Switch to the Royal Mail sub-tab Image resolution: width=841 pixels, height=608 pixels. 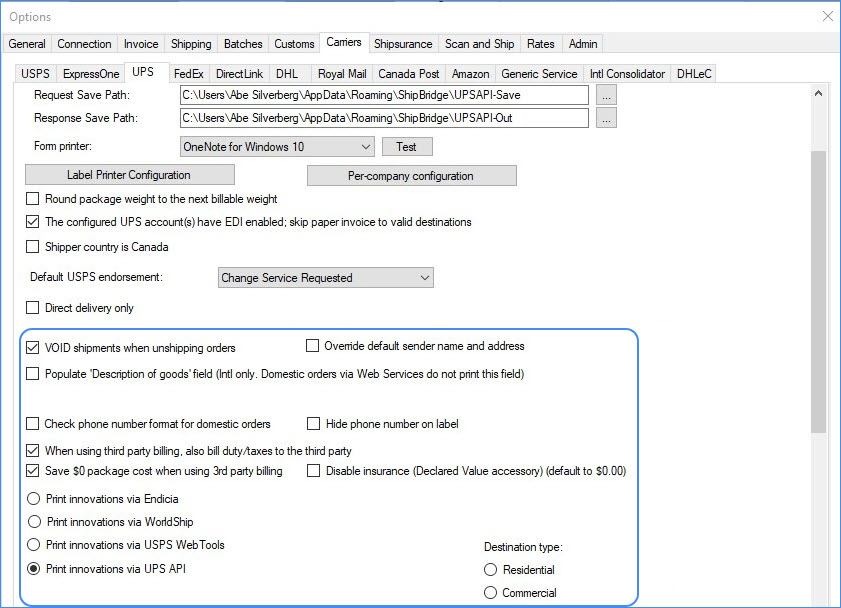(342, 74)
